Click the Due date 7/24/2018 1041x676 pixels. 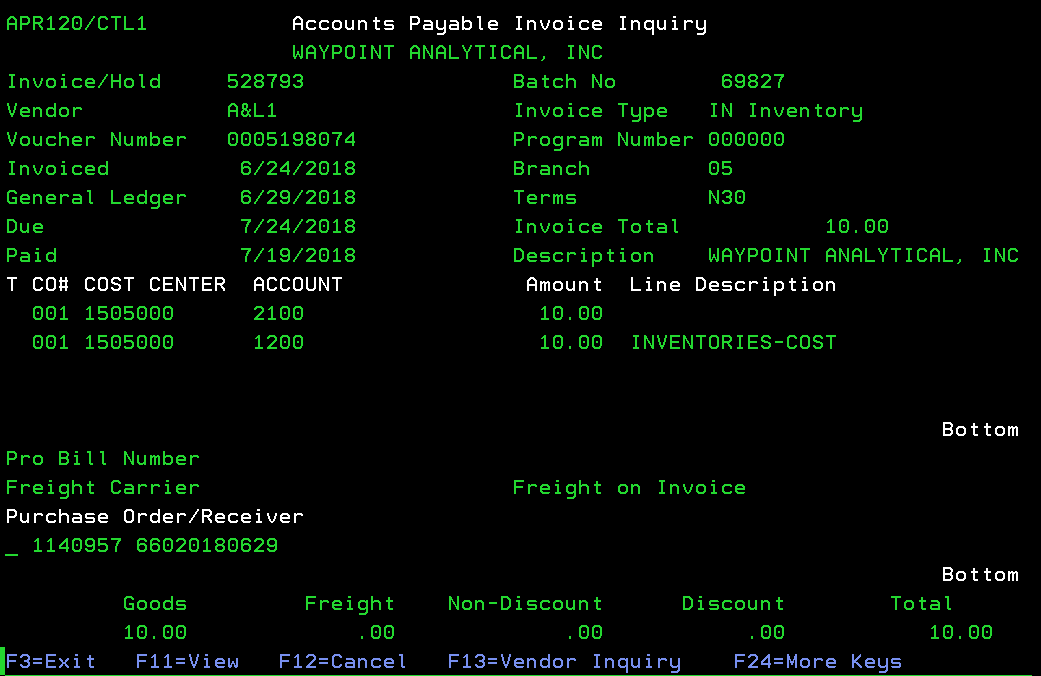click(x=297, y=227)
